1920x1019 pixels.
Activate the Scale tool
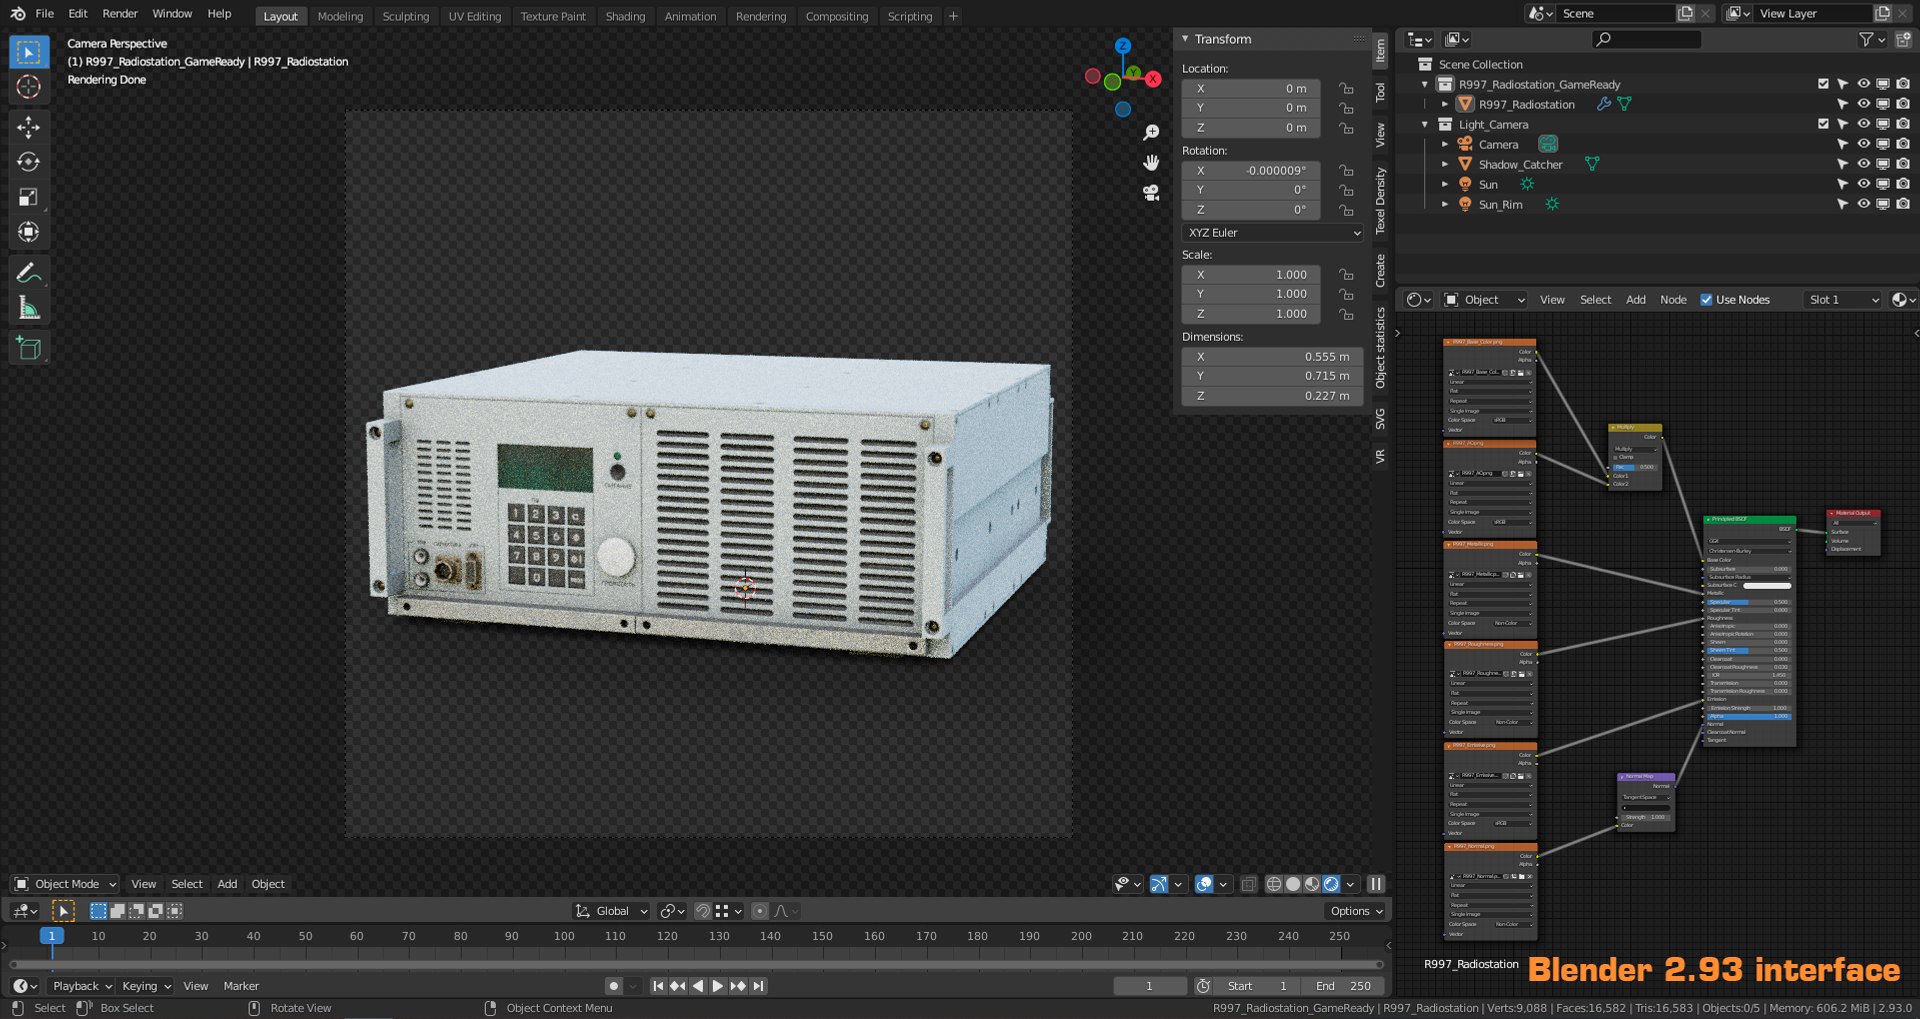point(29,197)
